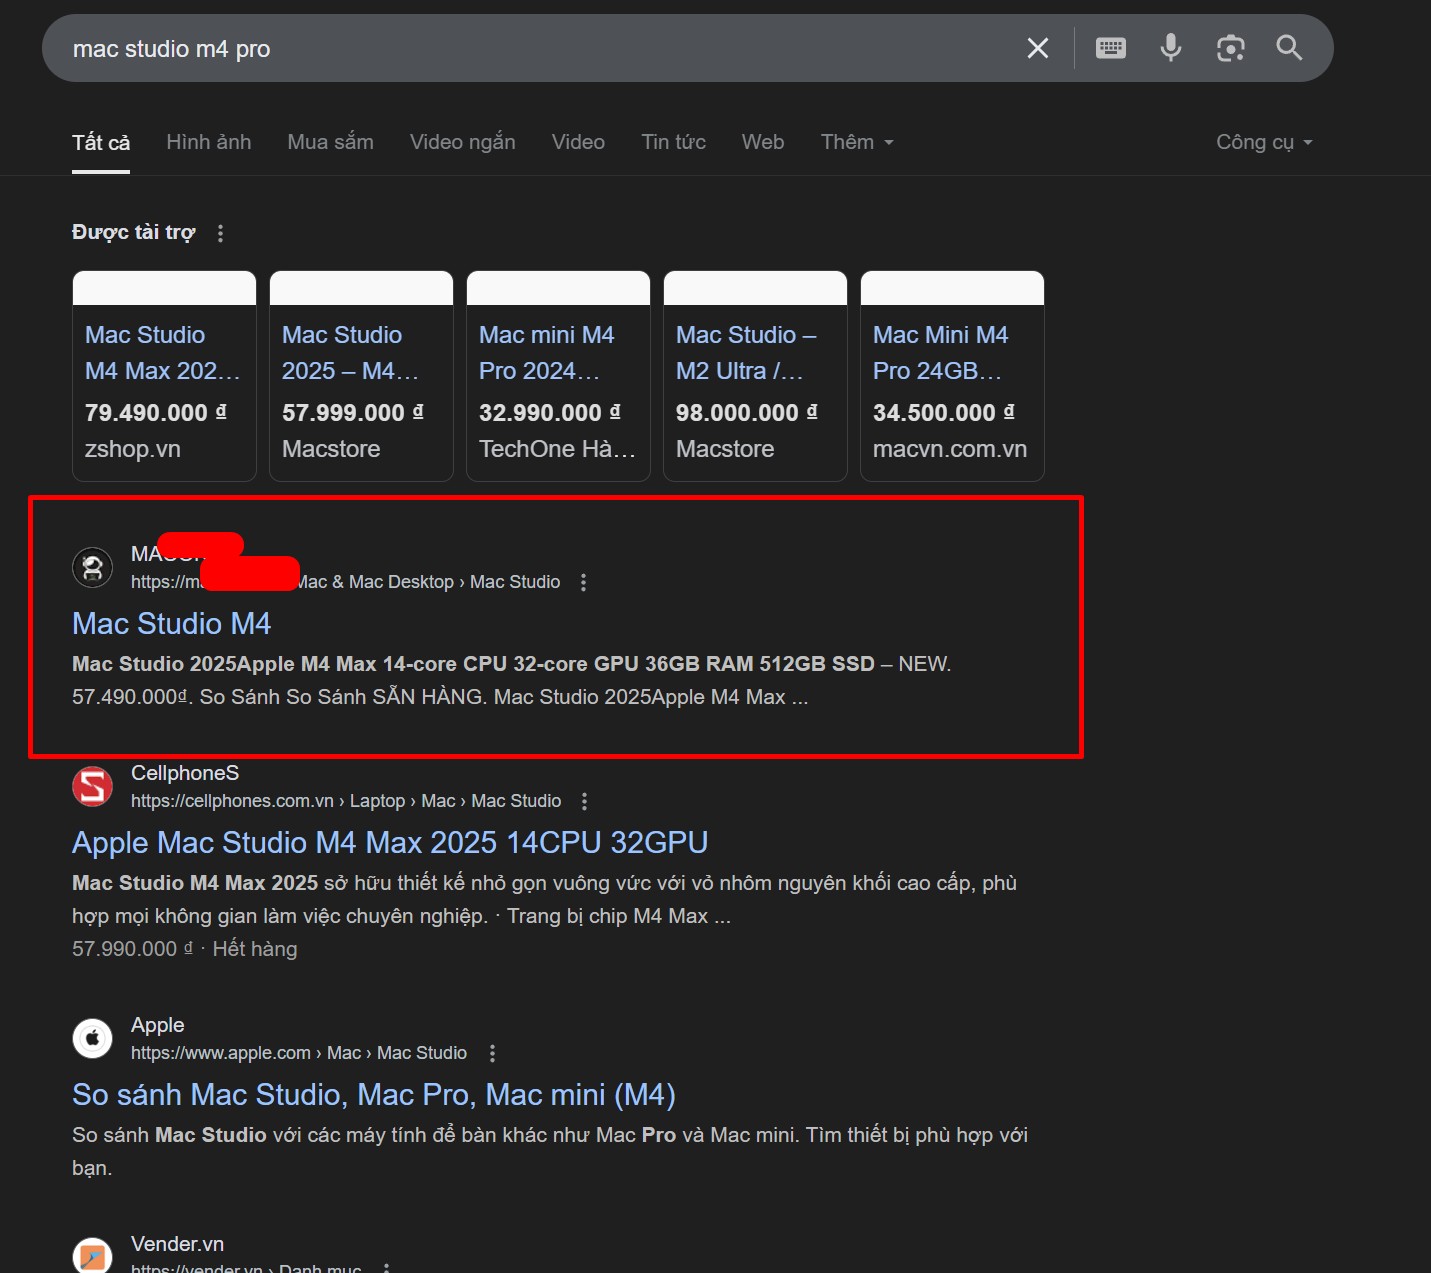Click the CellphoneS site name

coord(185,773)
